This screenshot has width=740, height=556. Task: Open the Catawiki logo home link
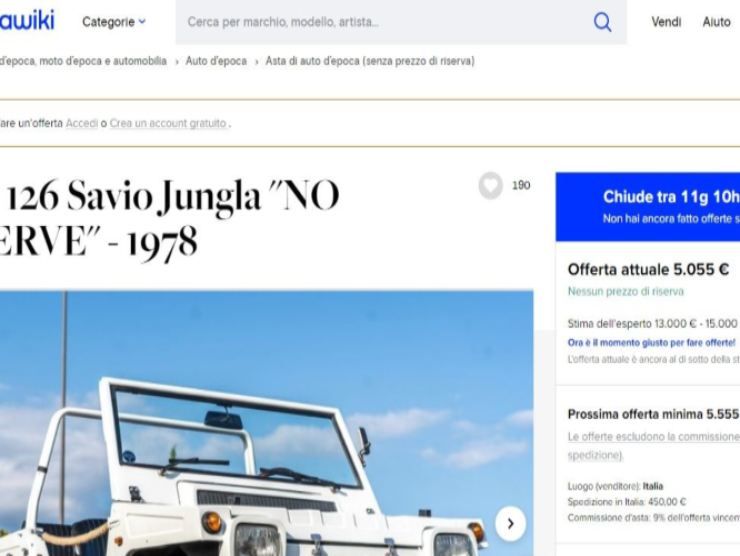point(27,20)
